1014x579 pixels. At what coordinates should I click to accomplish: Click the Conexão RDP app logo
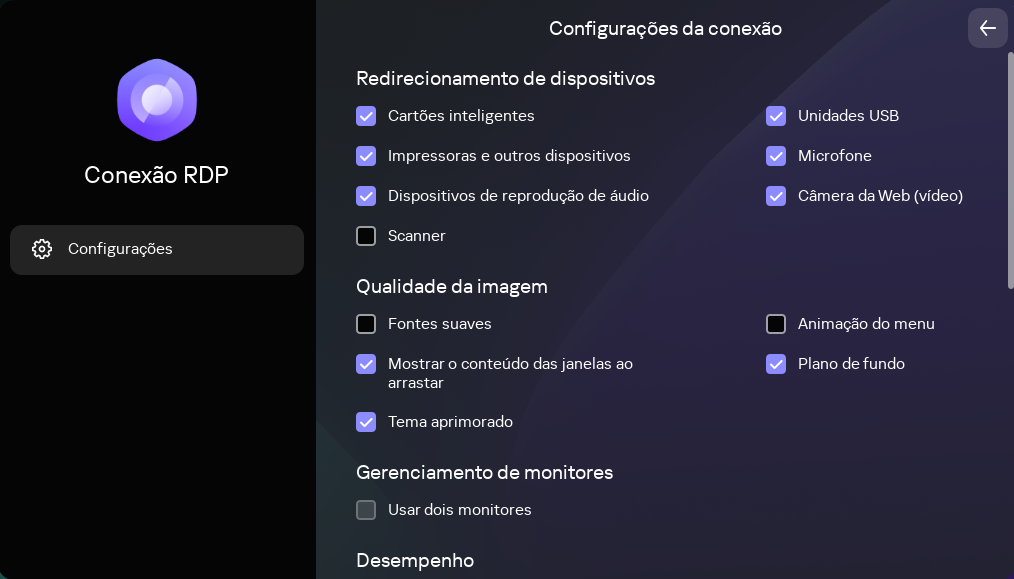pos(156,100)
